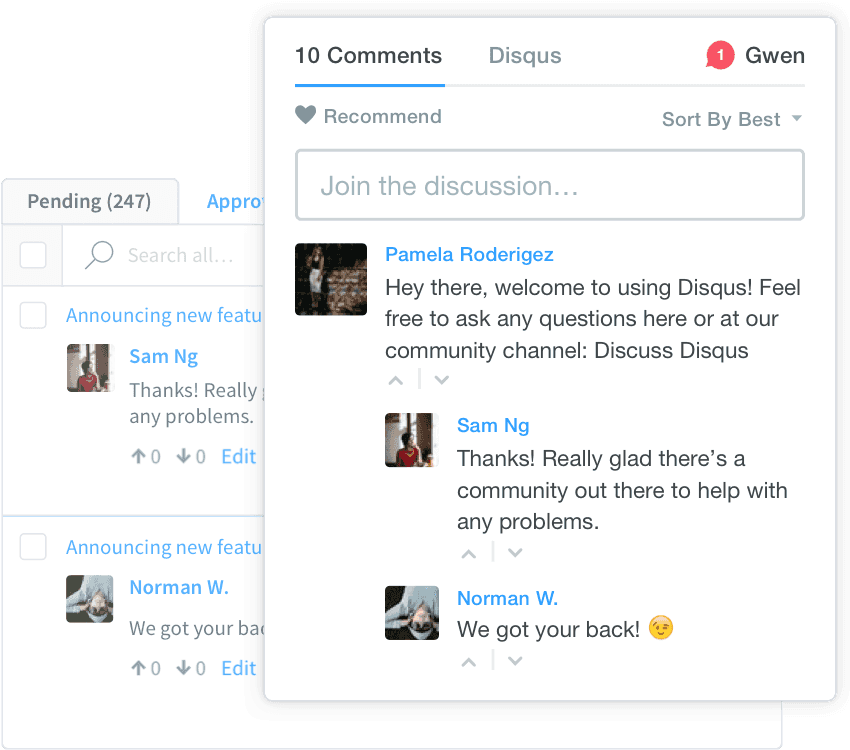This screenshot has width=850, height=750.
Task: Click the Join the discussion input box
Action: [x=550, y=185]
